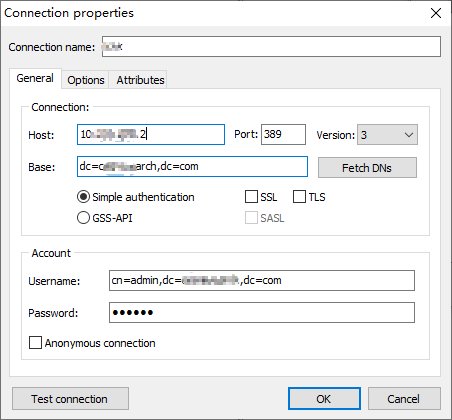Focus the Password input field
Screen dimensions: 452x420
(262, 313)
